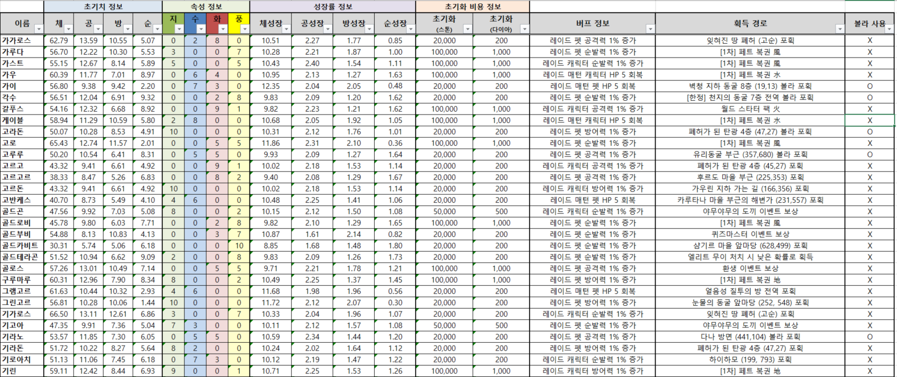
Task: Select the 기라노 name cell
Action: coord(22,337)
